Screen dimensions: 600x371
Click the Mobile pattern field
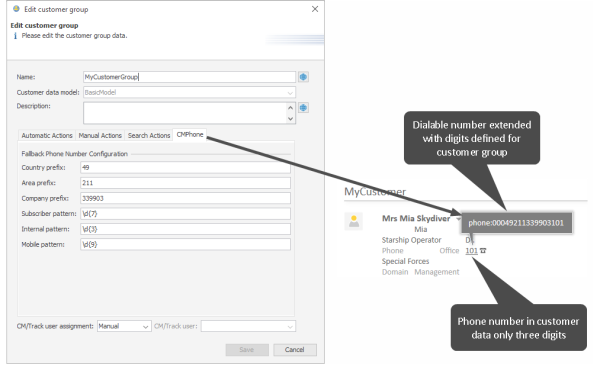(186, 244)
